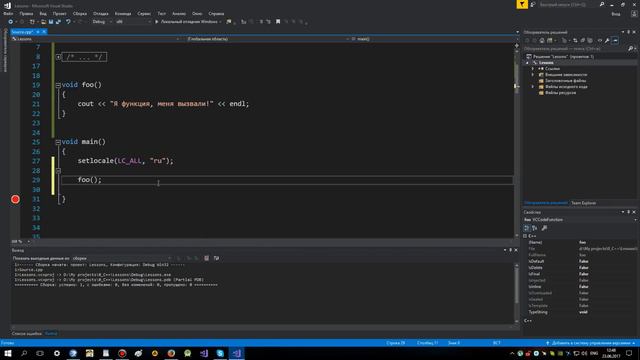640x360 pixels.
Task: Toggle Preview Selected Items in Solution Explorer
Action: 616,40
